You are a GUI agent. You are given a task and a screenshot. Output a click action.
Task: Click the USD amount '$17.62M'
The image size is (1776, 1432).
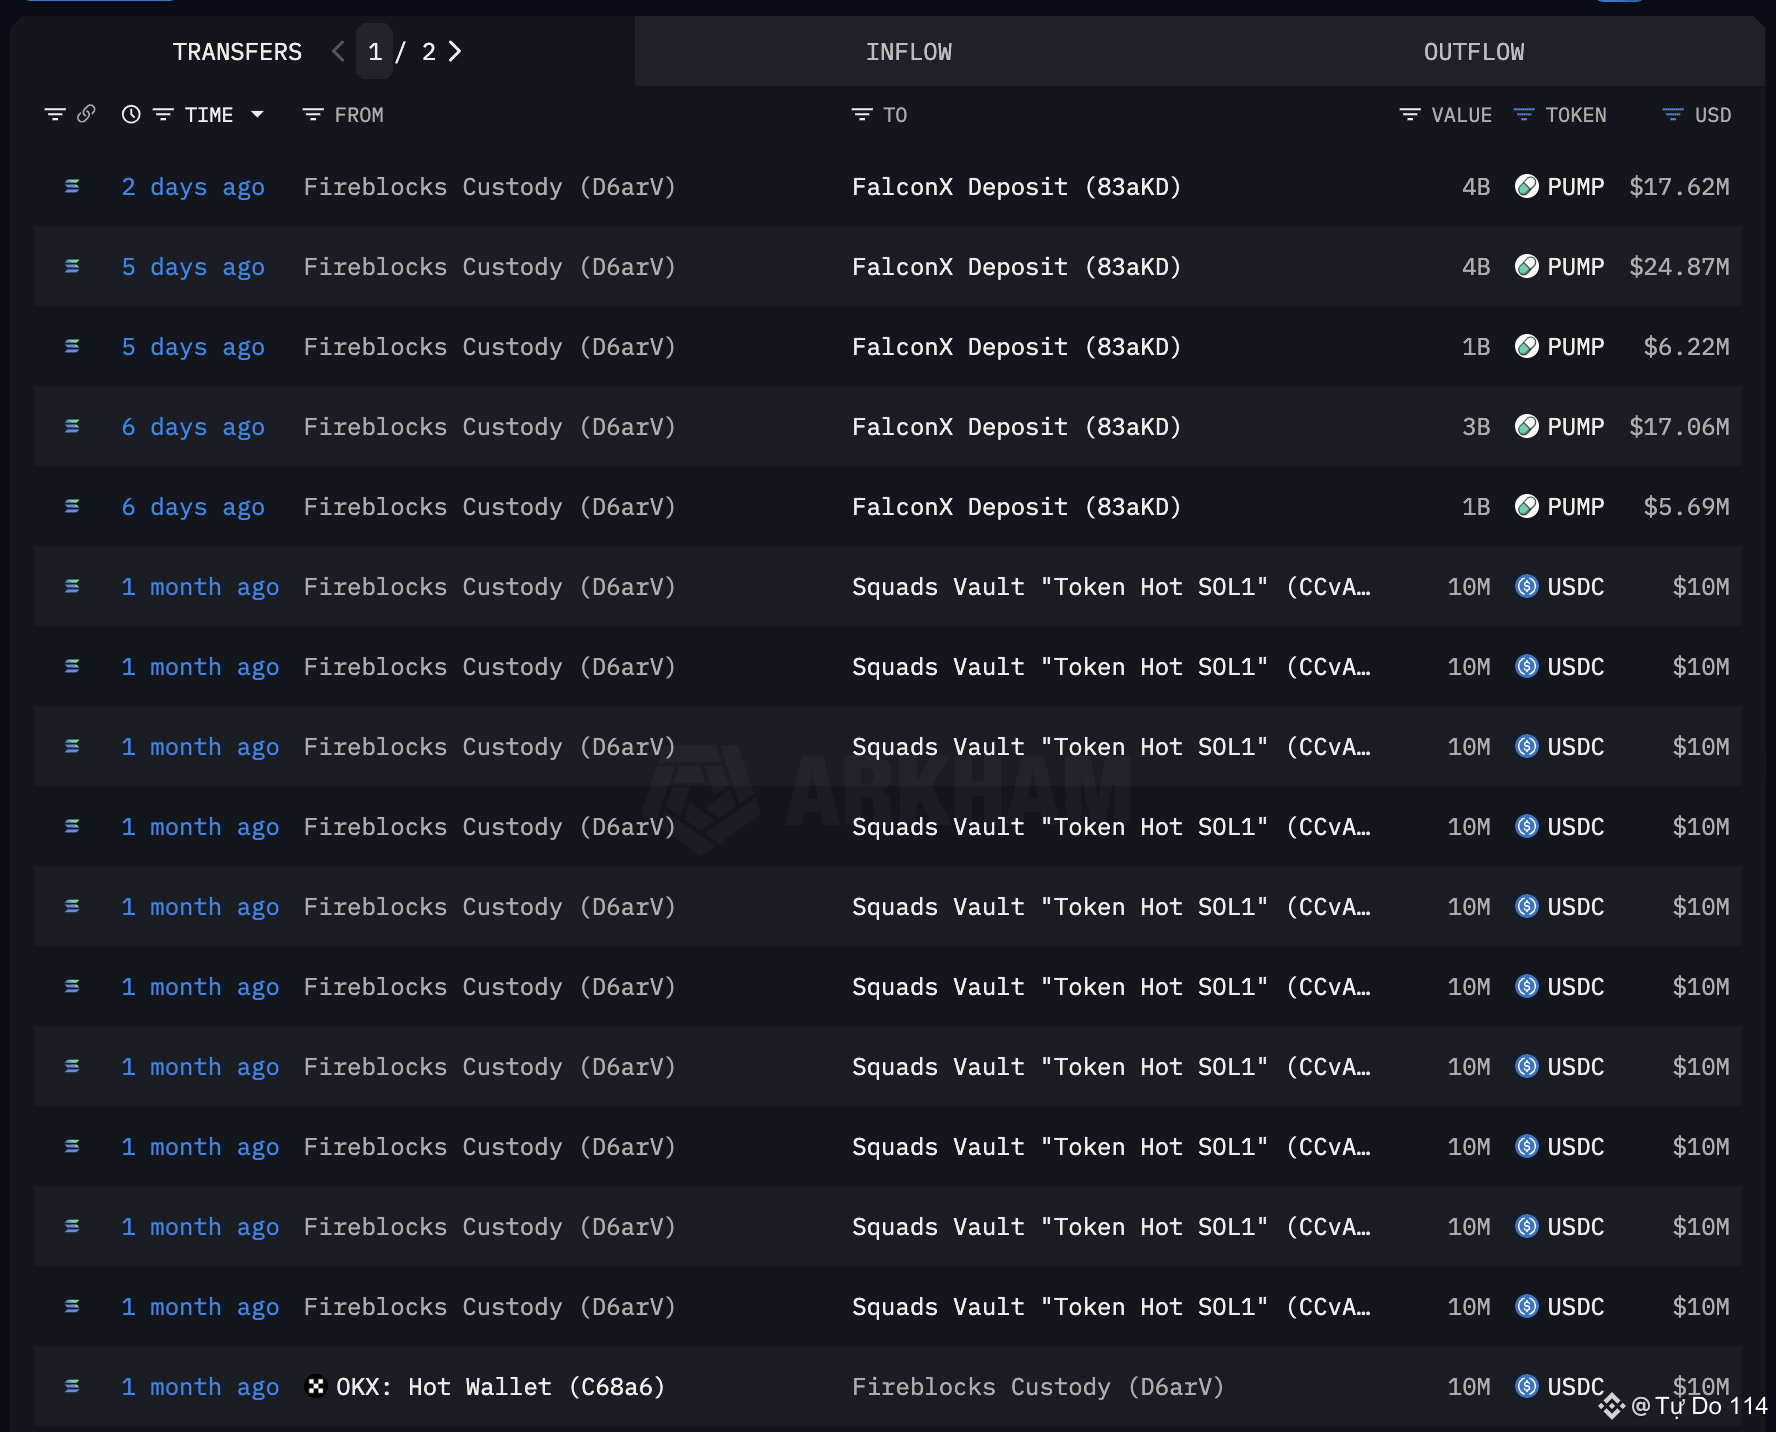coord(1679,187)
